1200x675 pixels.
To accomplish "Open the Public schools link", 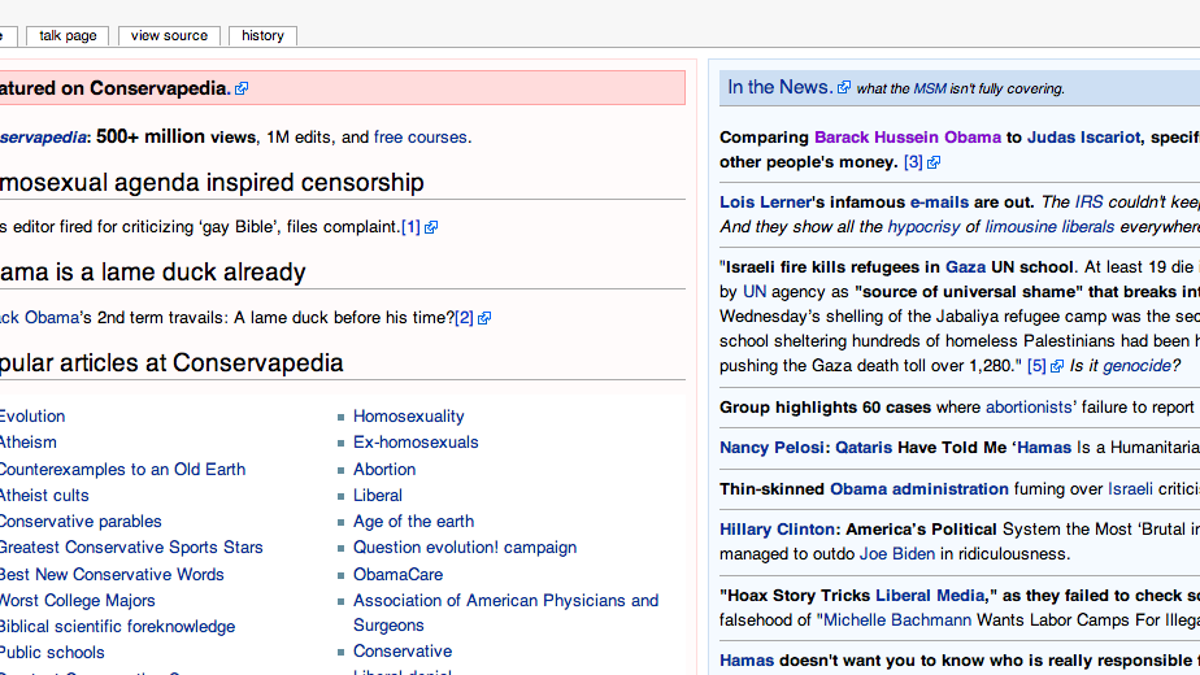I will point(52,652).
